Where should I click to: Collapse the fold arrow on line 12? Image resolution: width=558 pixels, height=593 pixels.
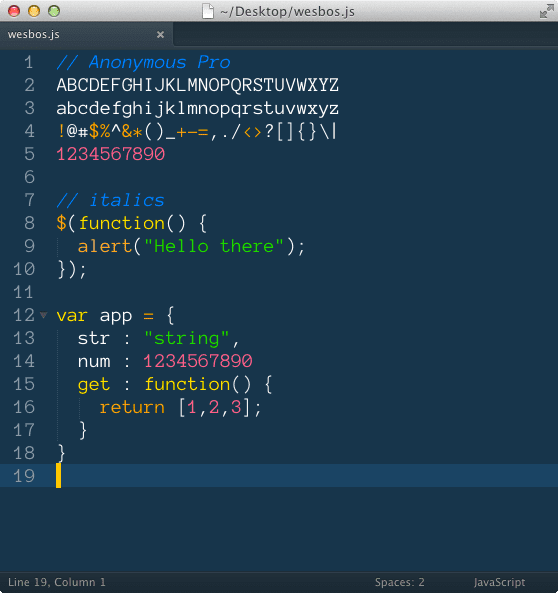[44, 315]
